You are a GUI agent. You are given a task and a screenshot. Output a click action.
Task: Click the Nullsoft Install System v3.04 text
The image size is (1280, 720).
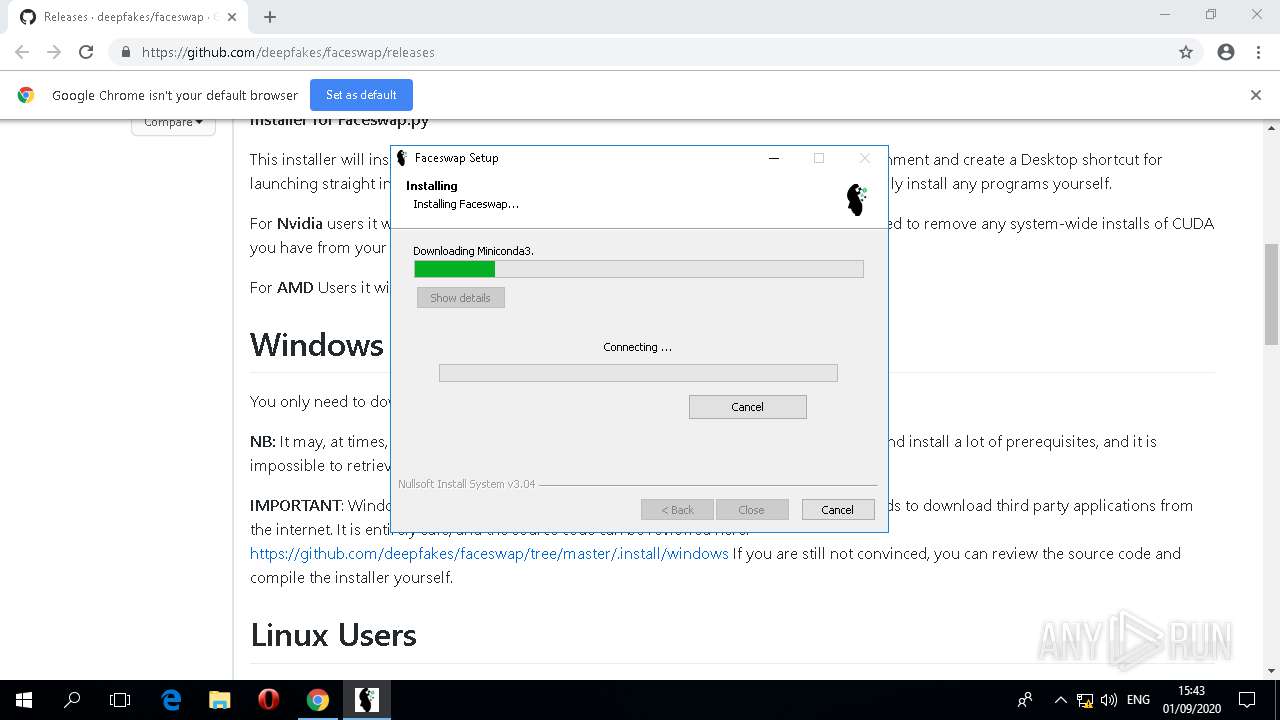[x=466, y=484]
